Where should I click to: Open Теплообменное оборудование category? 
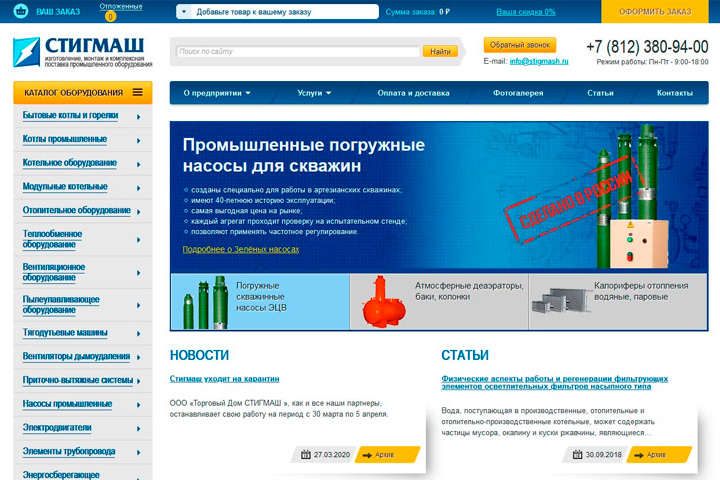[x=52, y=239]
